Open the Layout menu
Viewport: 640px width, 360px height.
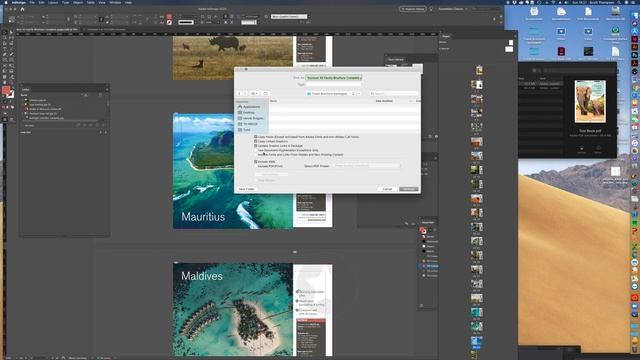(53, 2)
